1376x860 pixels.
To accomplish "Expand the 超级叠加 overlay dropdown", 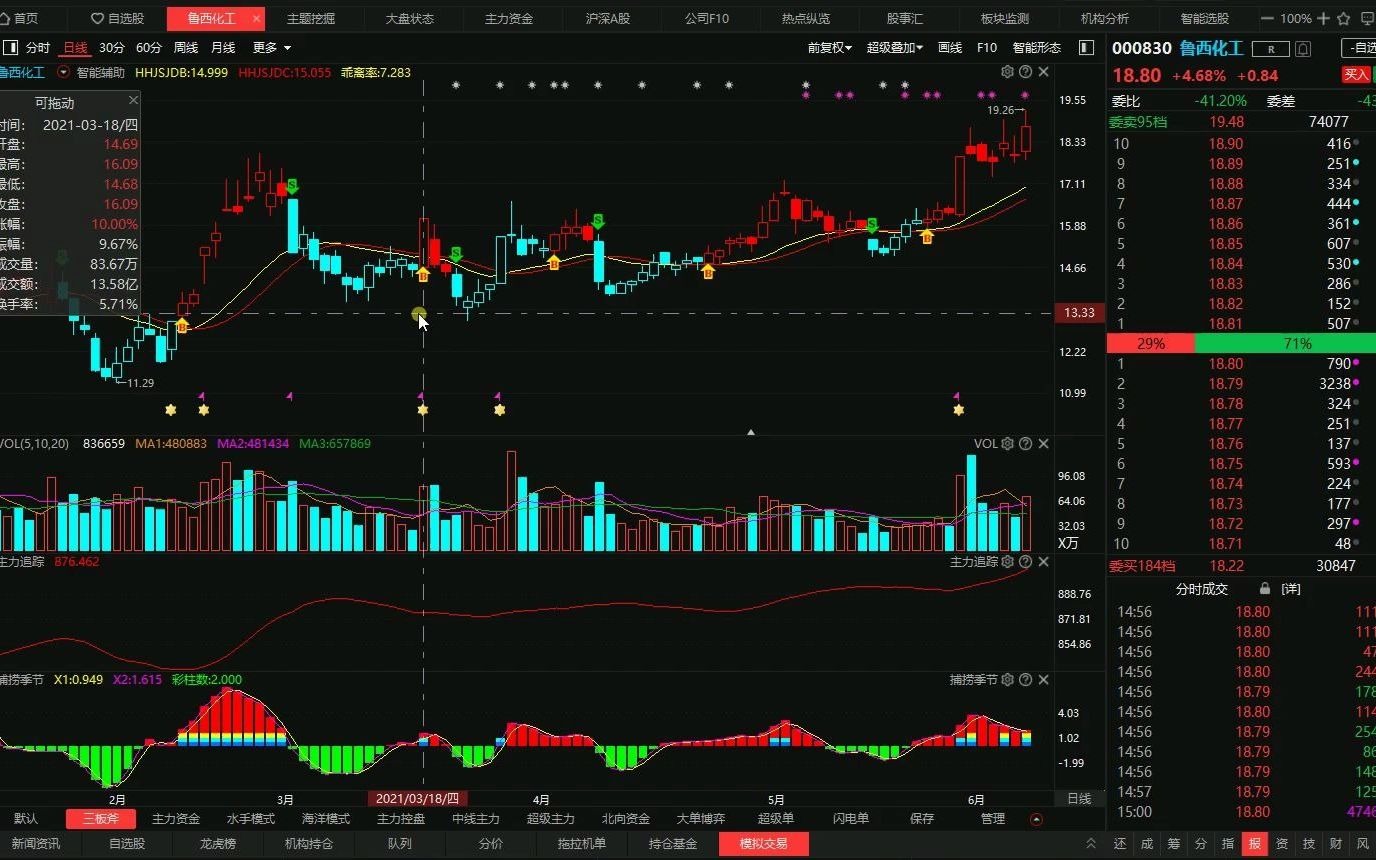I will [x=895, y=47].
